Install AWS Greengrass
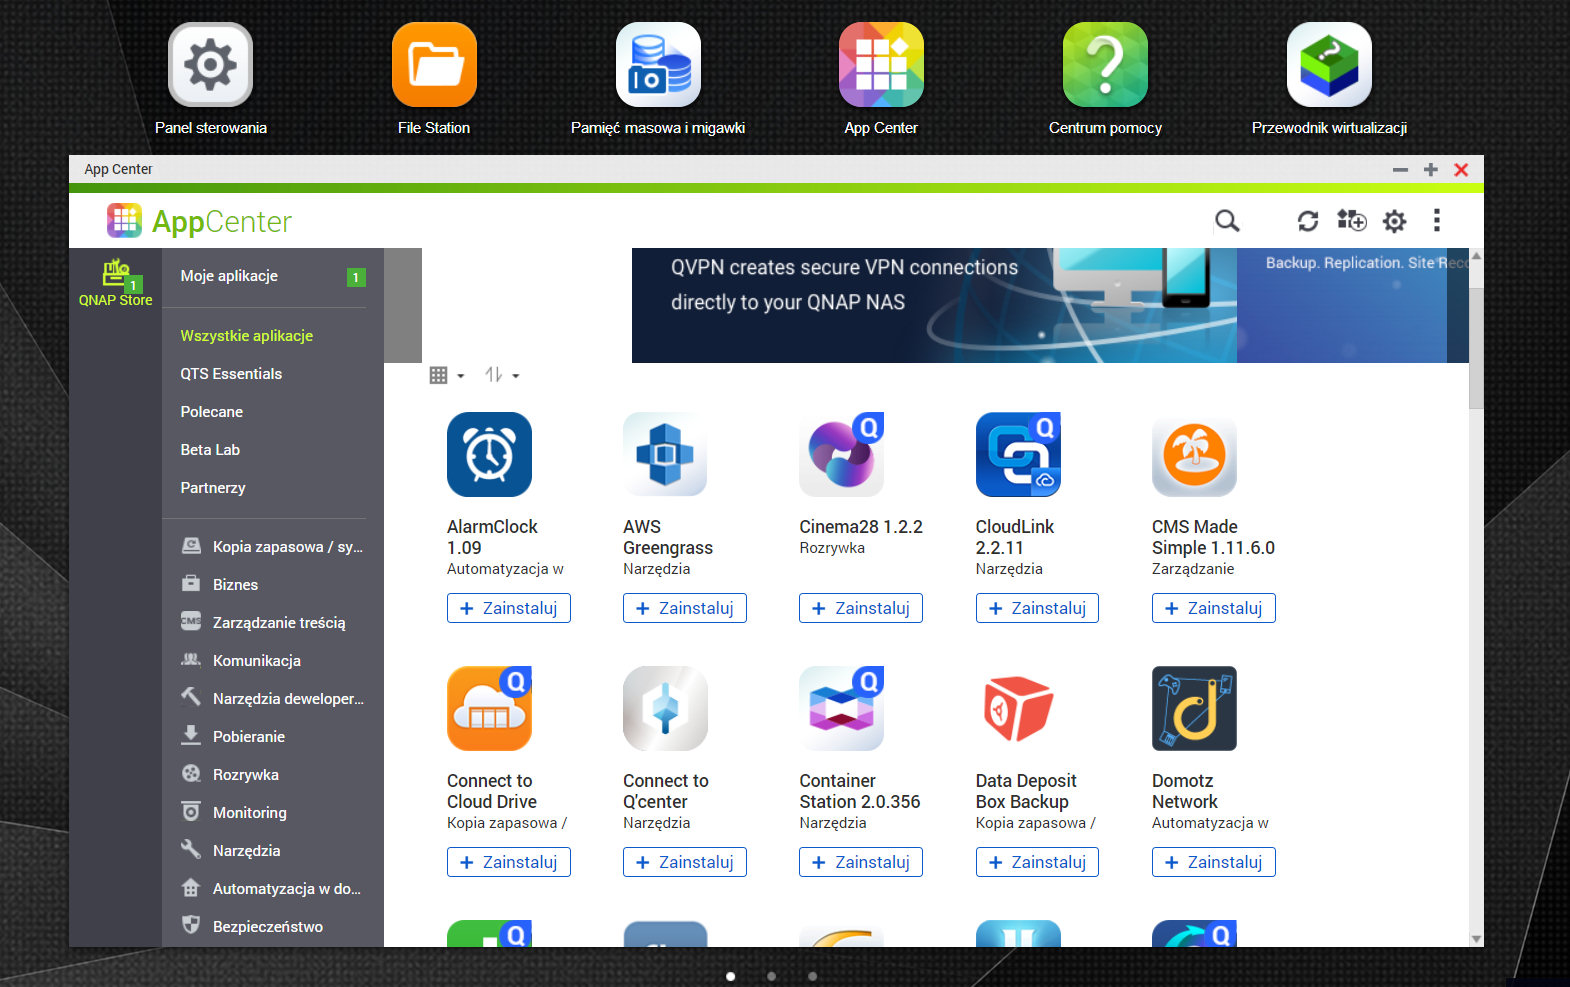Viewport: 1570px width, 987px height. click(685, 608)
